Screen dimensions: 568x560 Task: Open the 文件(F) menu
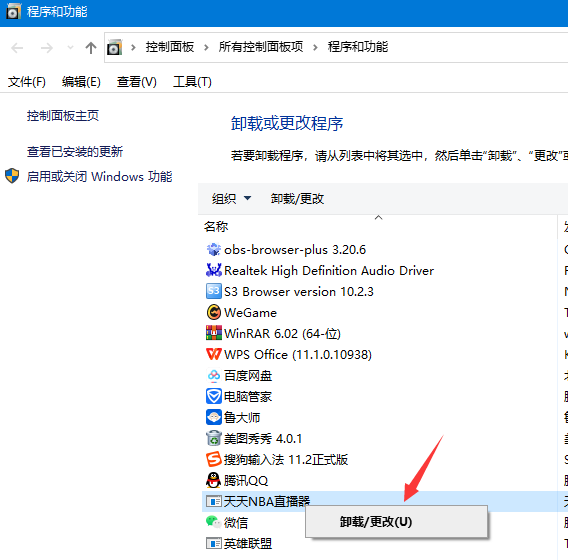(27, 82)
